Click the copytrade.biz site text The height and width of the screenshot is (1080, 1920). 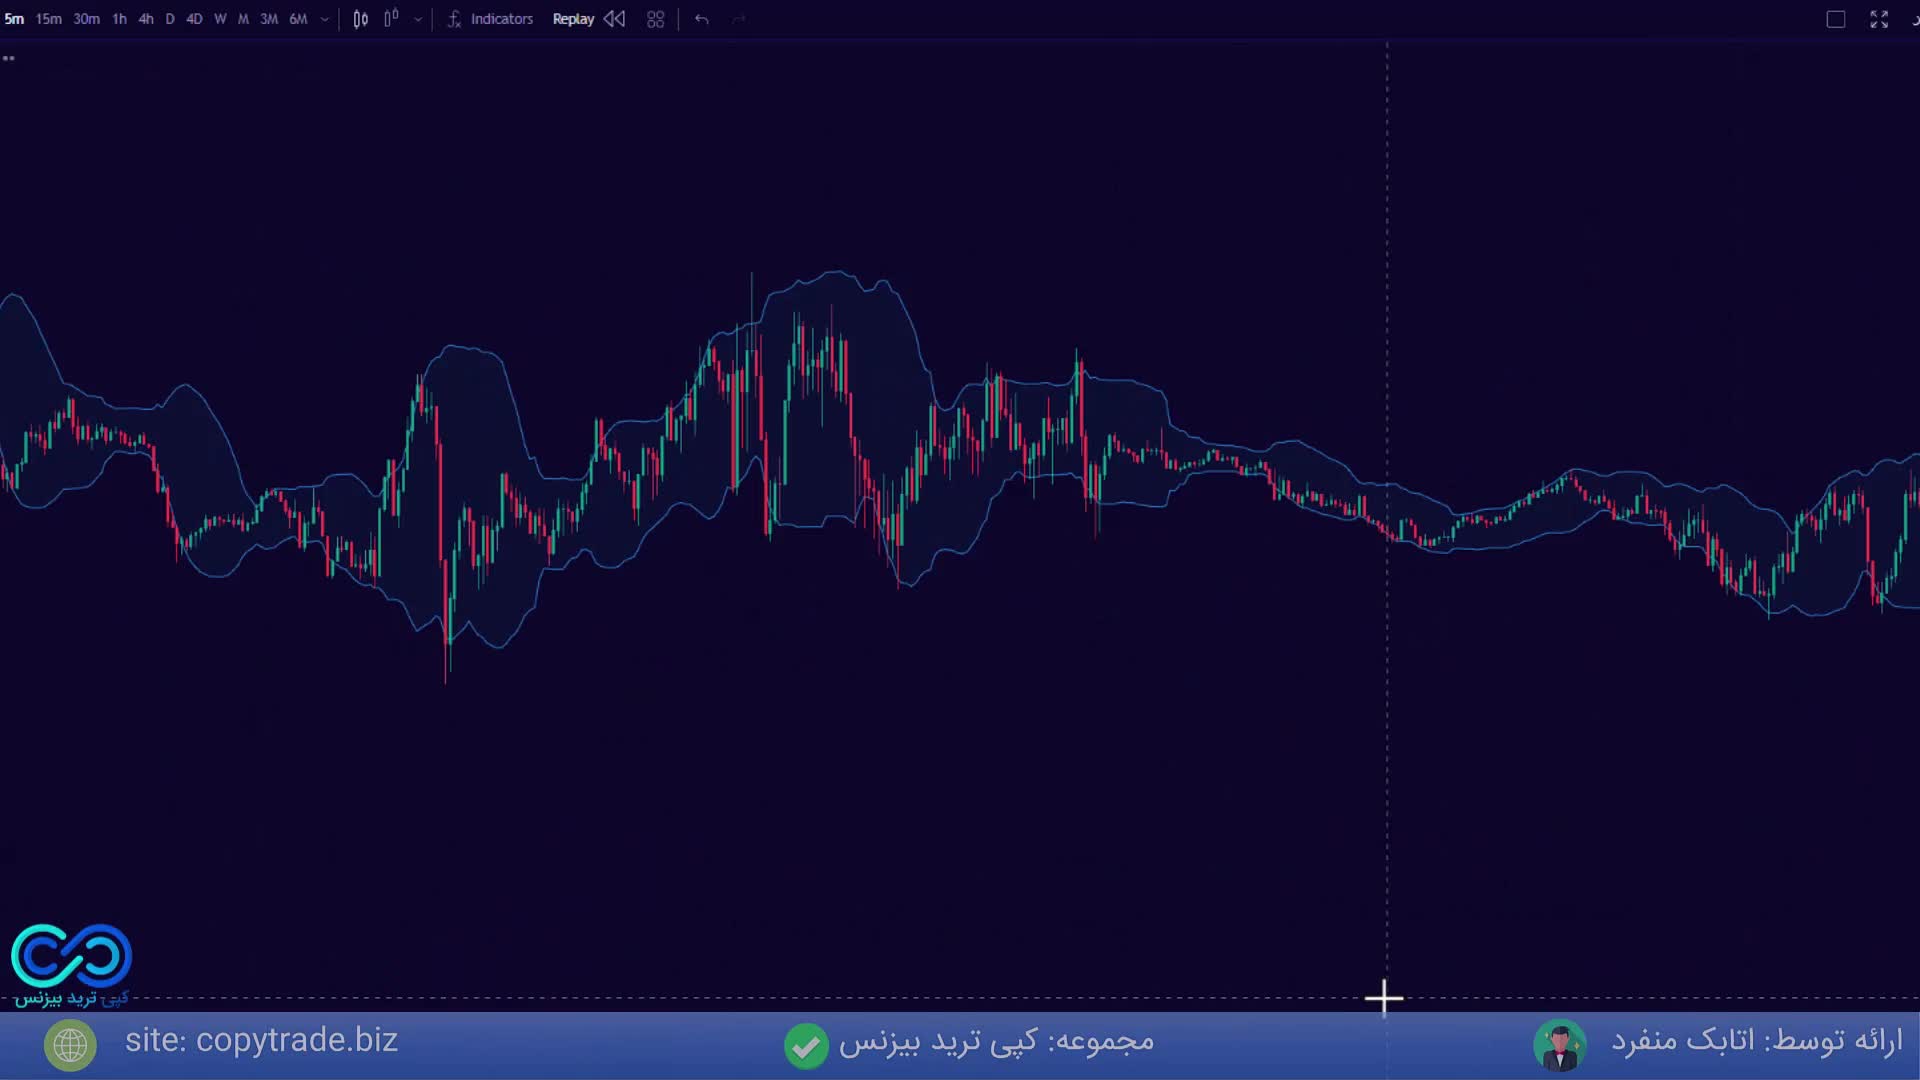coord(261,1041)
